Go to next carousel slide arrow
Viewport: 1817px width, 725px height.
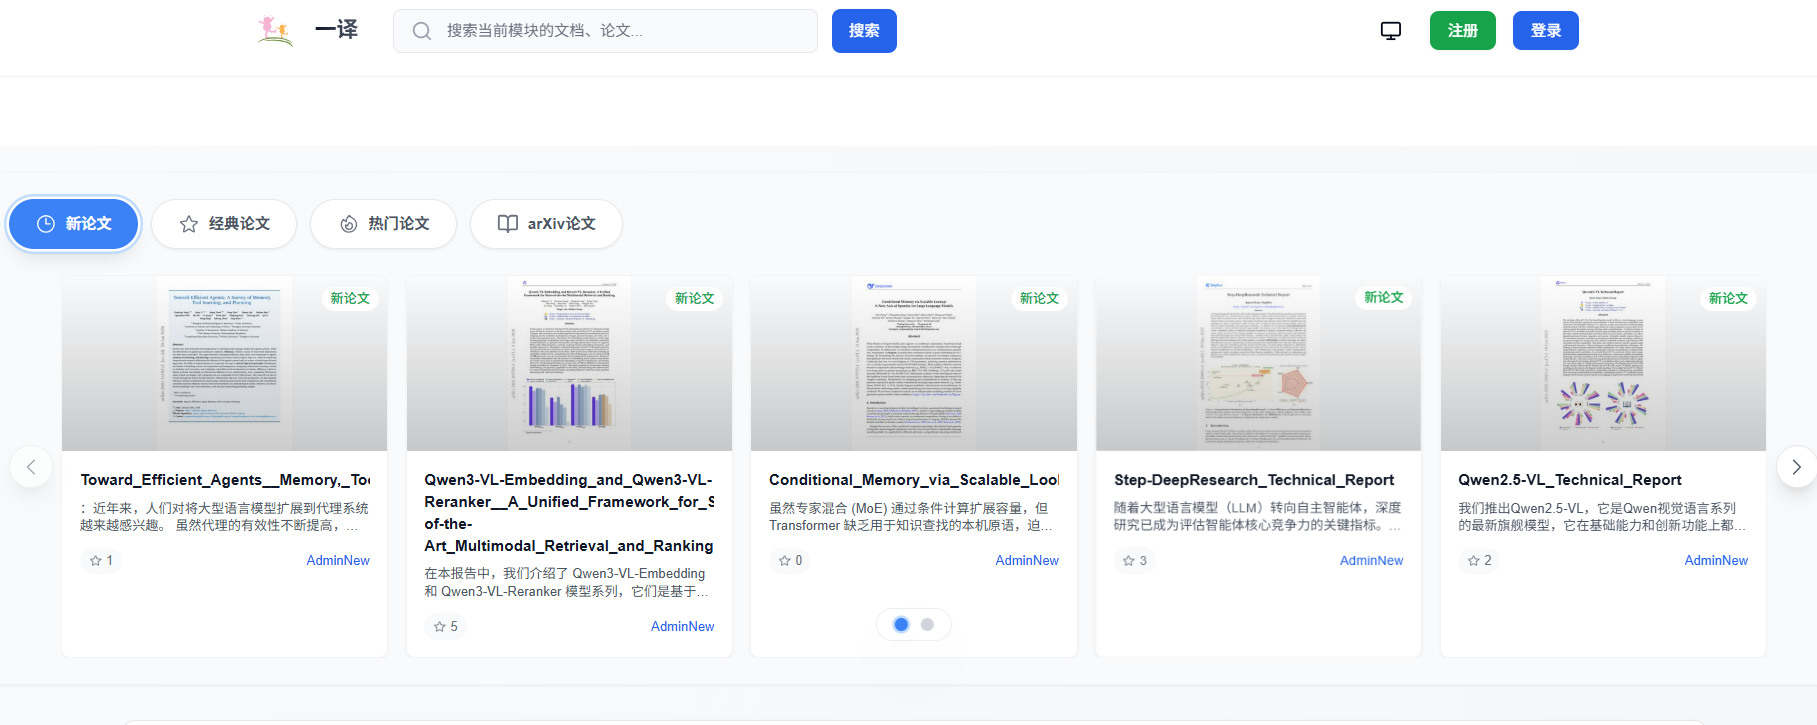[x=1796, y=467]
